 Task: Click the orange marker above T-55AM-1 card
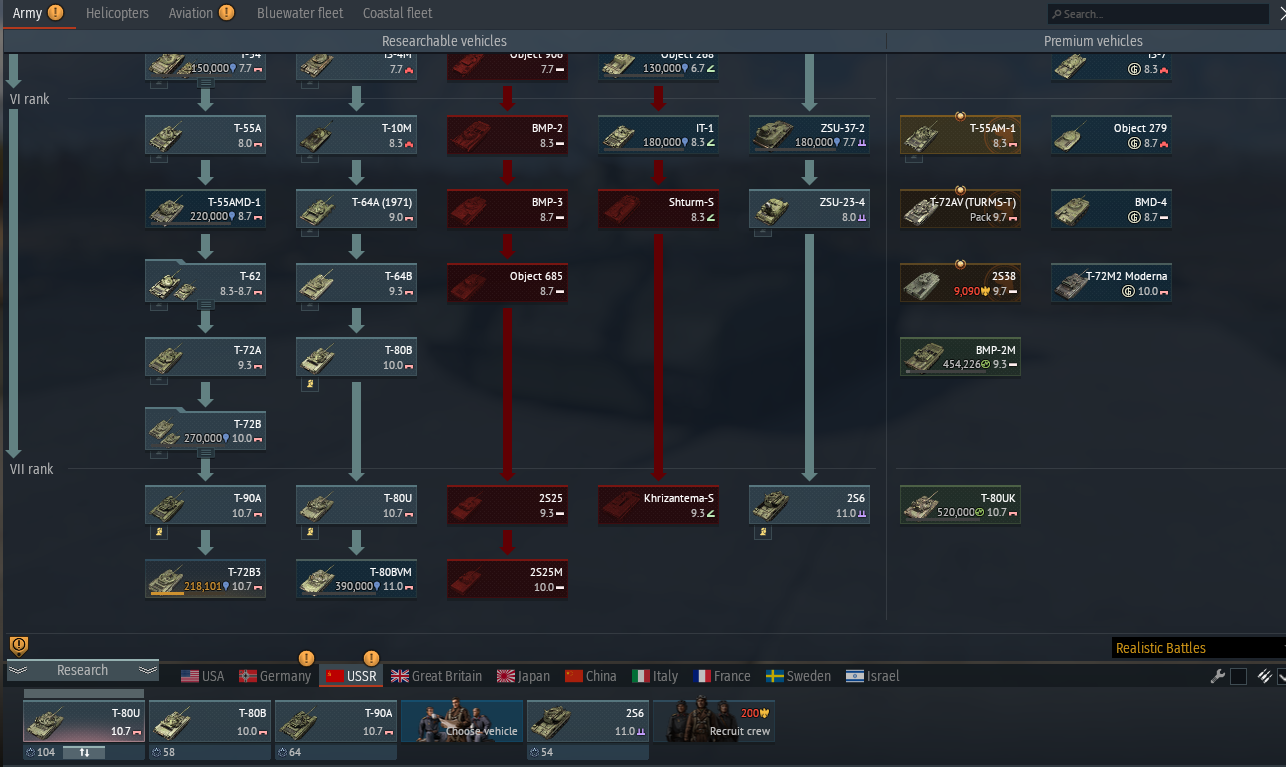[x=960, y=115]
